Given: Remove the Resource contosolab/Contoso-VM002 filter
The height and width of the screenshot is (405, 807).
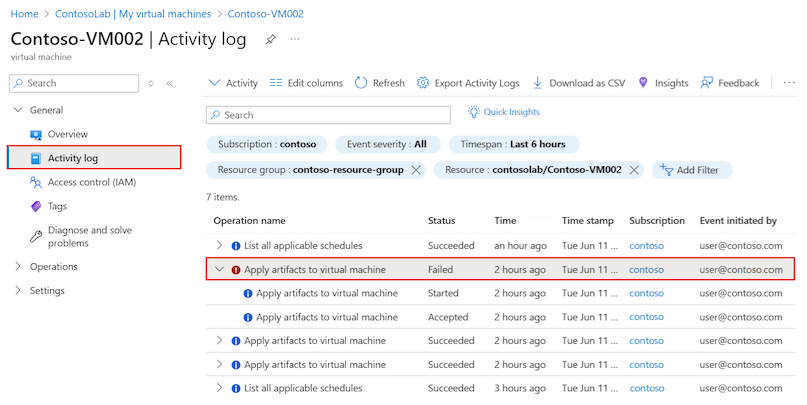Looking at the screenshot, I should pos(633,171).
